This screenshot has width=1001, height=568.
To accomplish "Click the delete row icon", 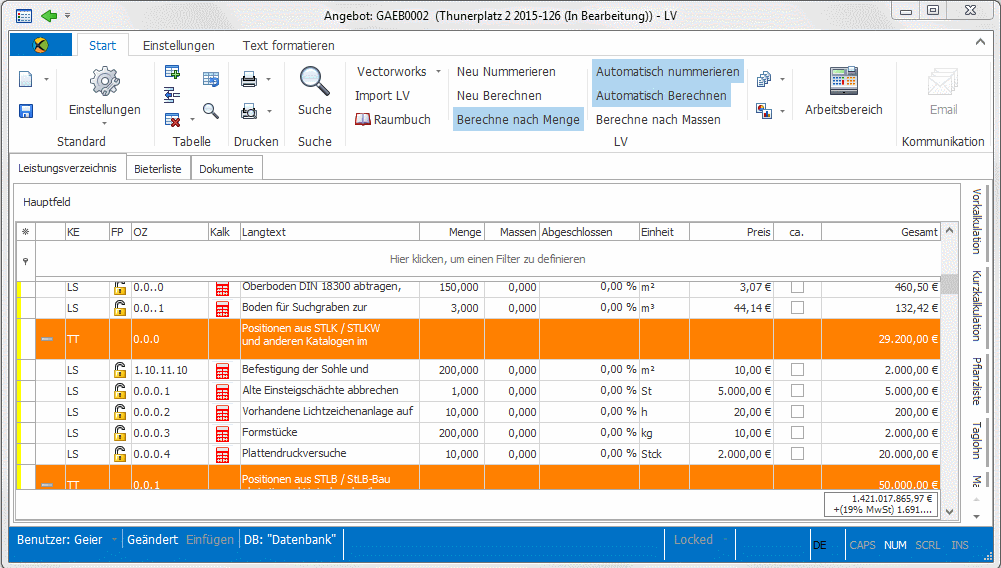I will [172, 119].
